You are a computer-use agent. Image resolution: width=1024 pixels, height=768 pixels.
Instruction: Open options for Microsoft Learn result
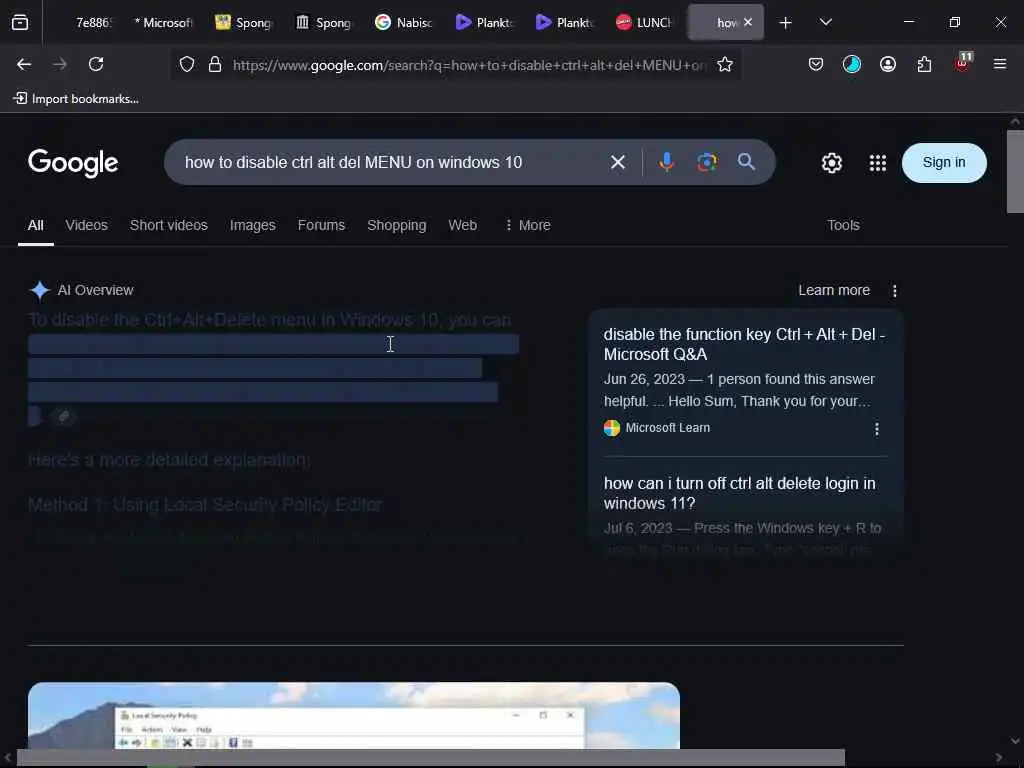pyautogui.click(x=876, y=428)
